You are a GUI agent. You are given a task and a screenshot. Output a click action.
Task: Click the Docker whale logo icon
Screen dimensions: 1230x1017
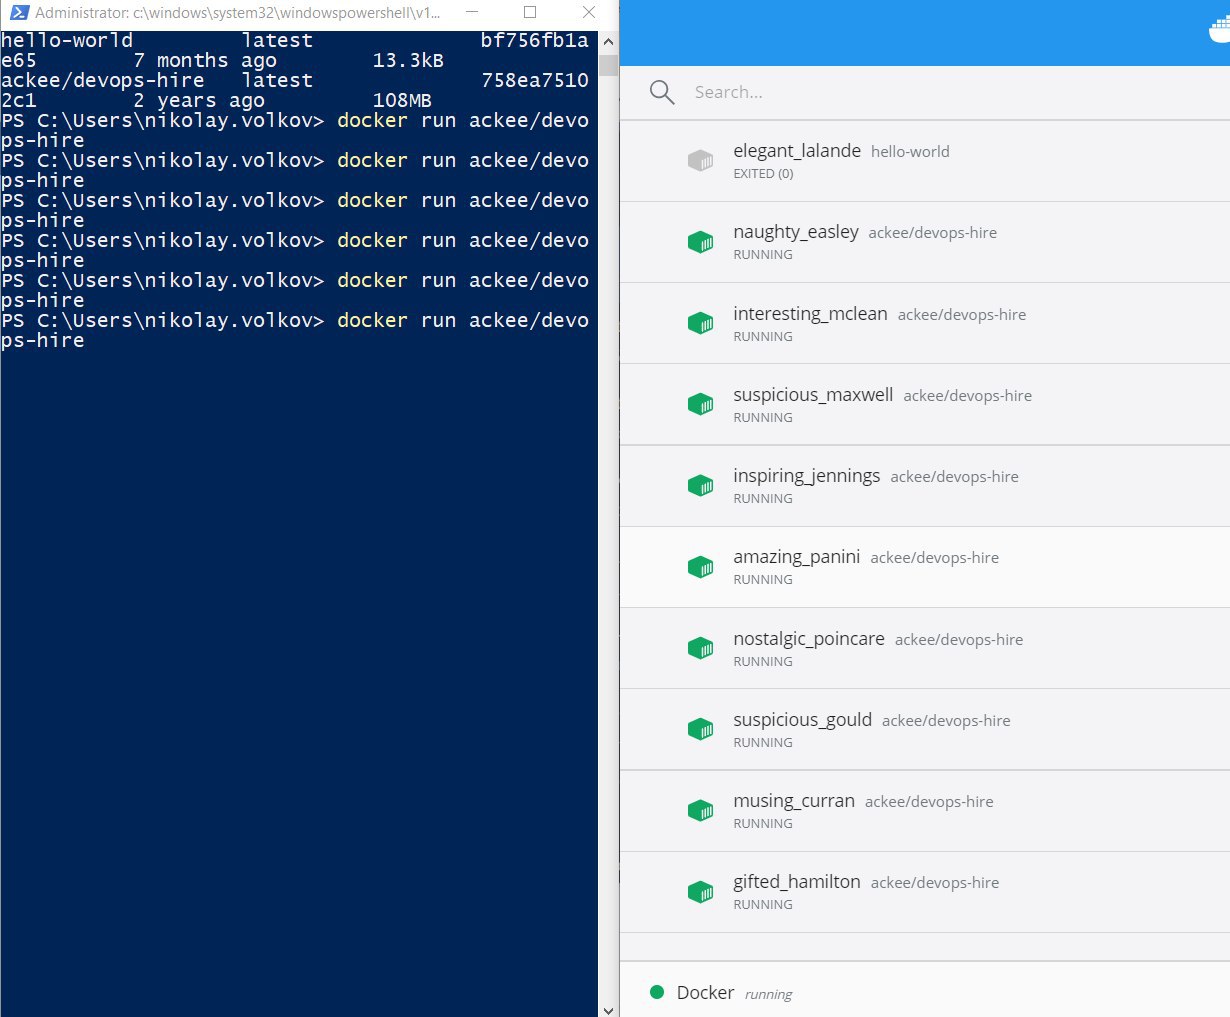(1219, 31)
